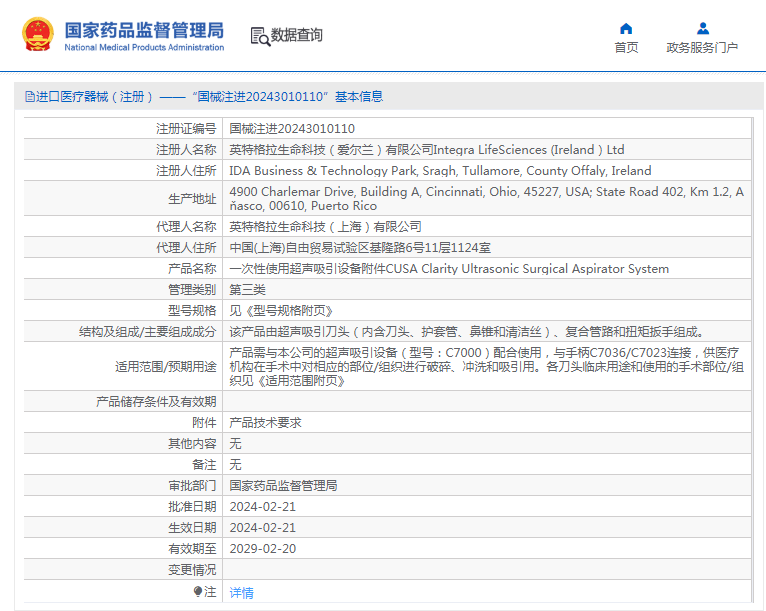Select the intended-use text mentioning C7000
The width and height of the screenshot is (766, 611).
click(487, 366)
